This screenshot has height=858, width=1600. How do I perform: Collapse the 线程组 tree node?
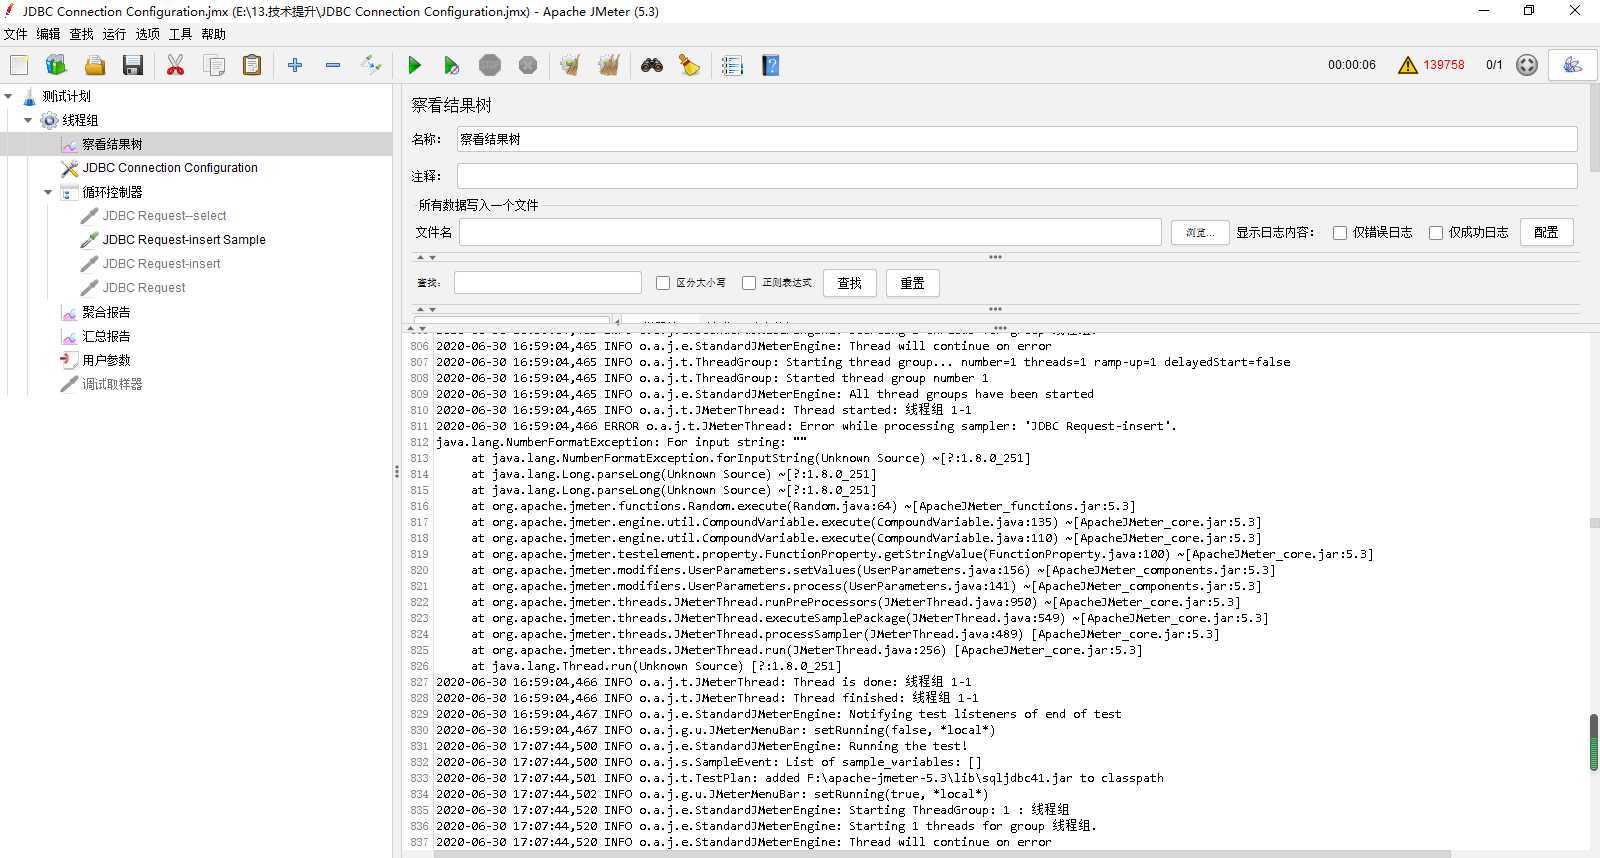click(x=28, y=120)
